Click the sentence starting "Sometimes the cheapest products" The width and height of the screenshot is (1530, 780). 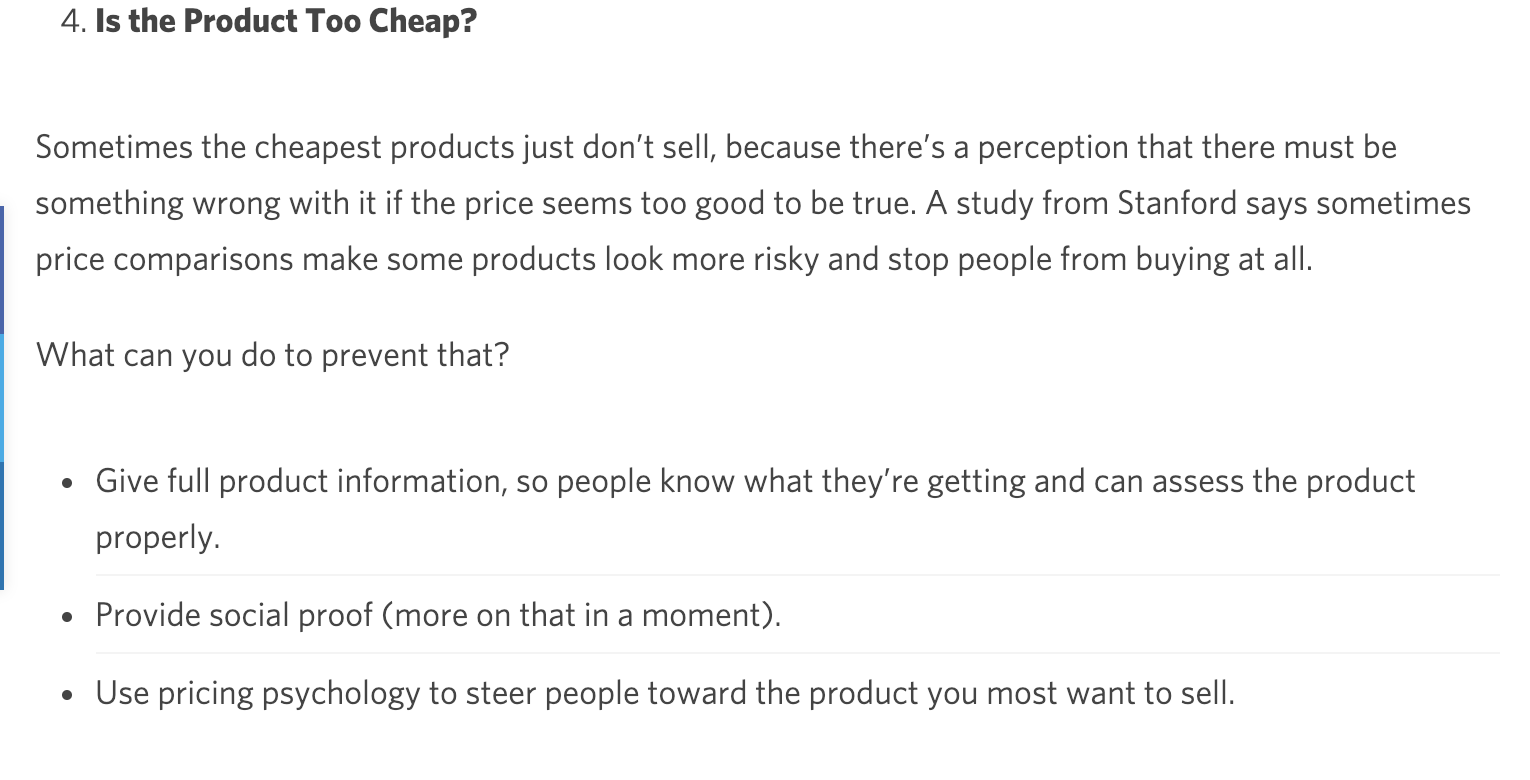(x=380, y=147)
